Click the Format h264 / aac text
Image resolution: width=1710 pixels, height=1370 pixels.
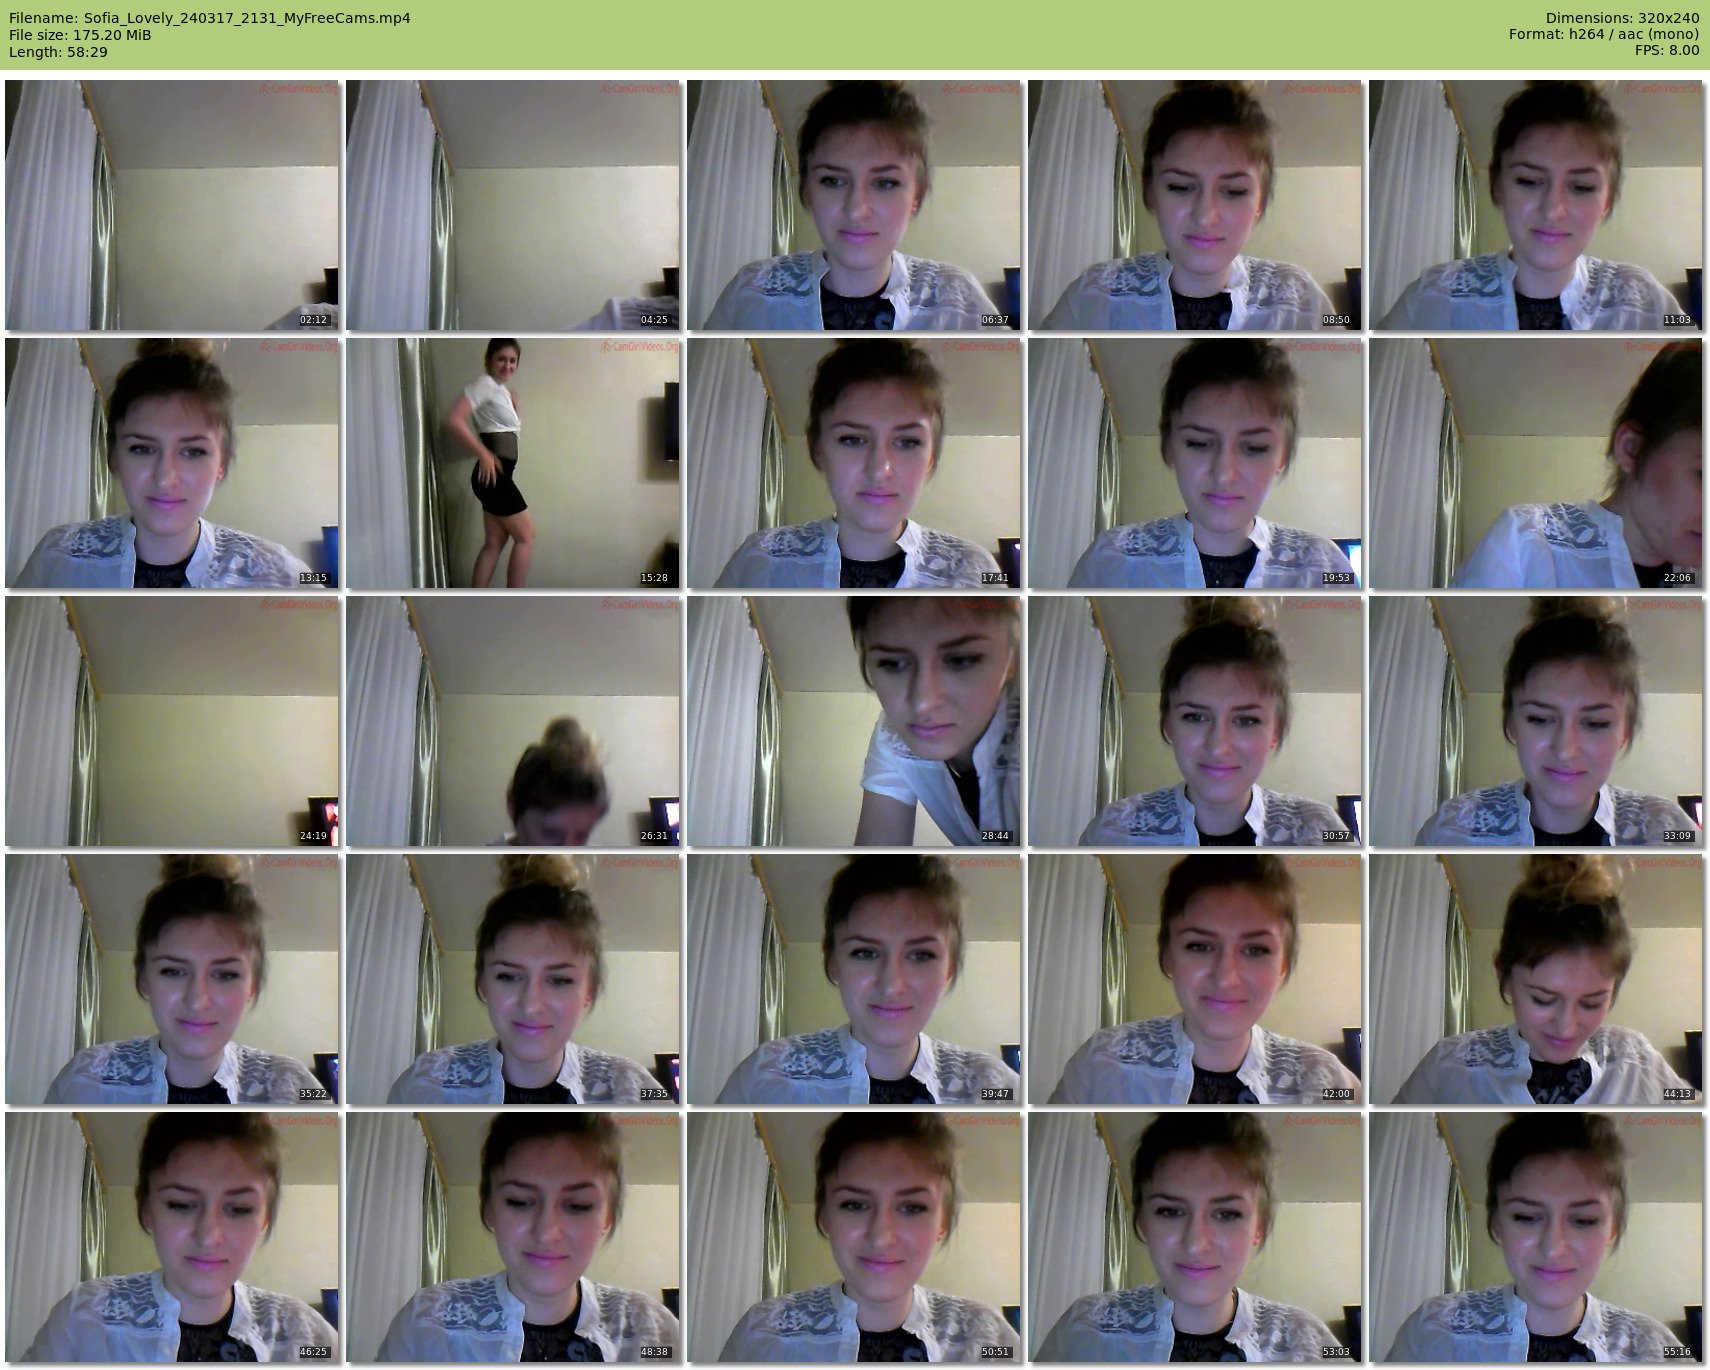point(1604,35)
